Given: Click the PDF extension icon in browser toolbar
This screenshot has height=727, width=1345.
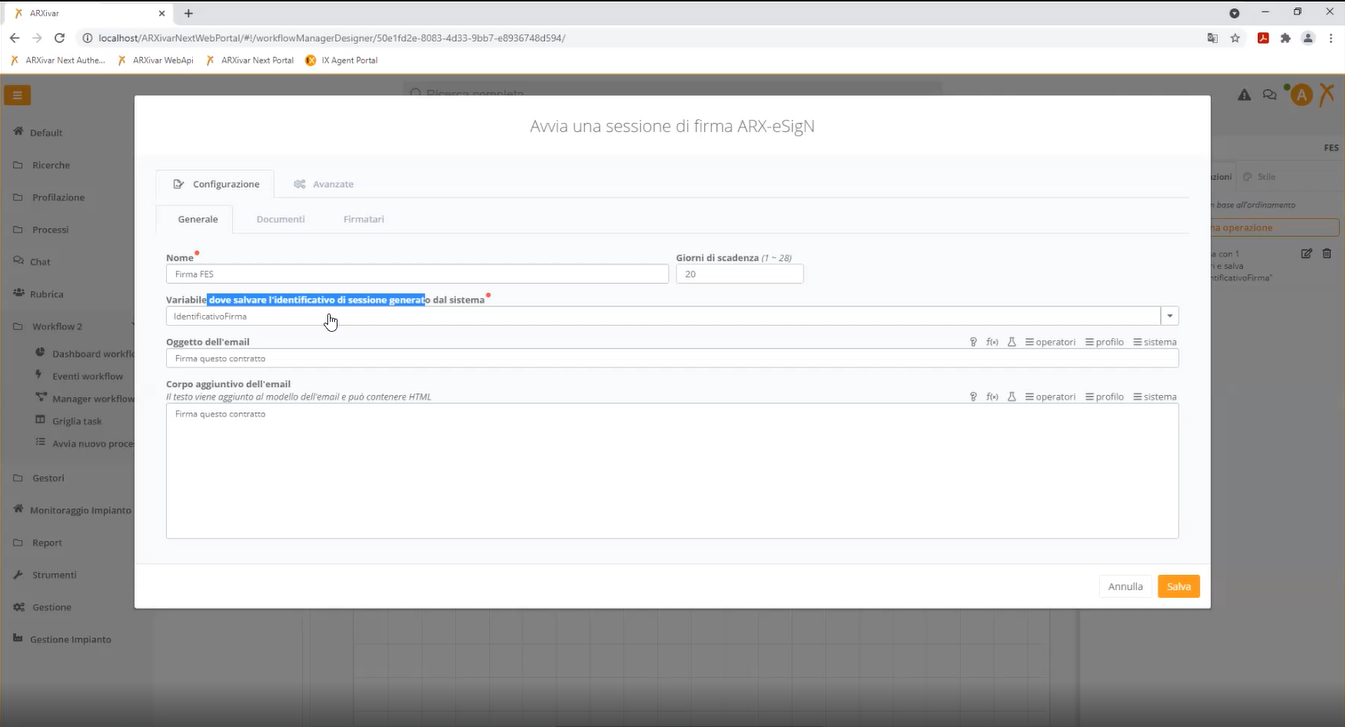Looking at the screenshot, I should 1263,38.
